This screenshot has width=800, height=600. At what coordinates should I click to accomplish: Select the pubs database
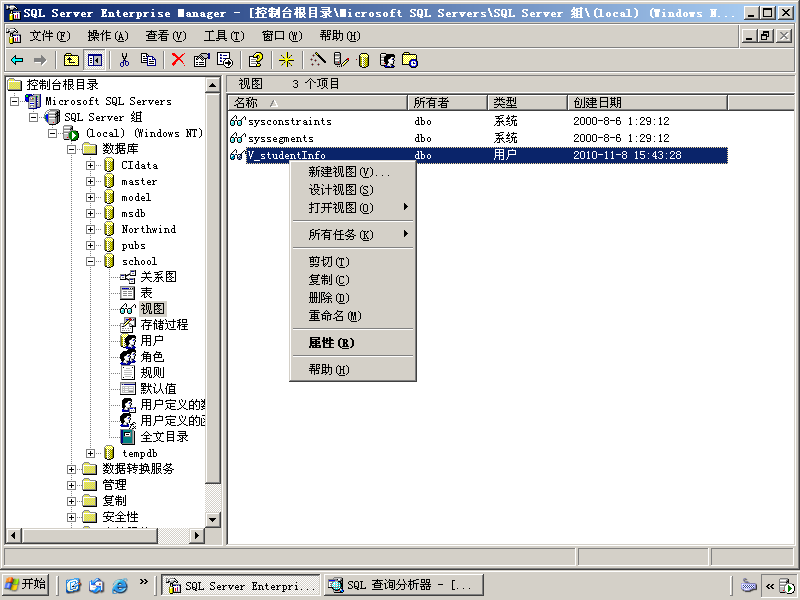click(x=133, y=245)
